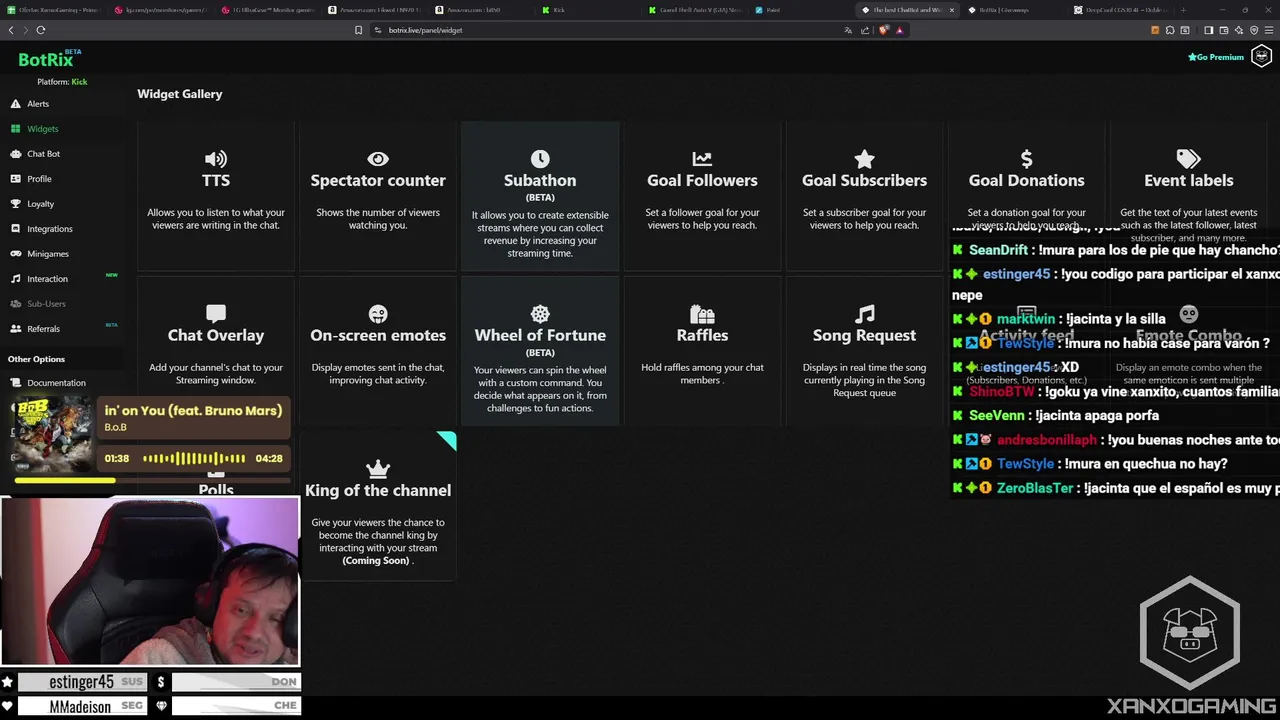
Task: Open the Subathon clock widget
Action: click(540, 197)
